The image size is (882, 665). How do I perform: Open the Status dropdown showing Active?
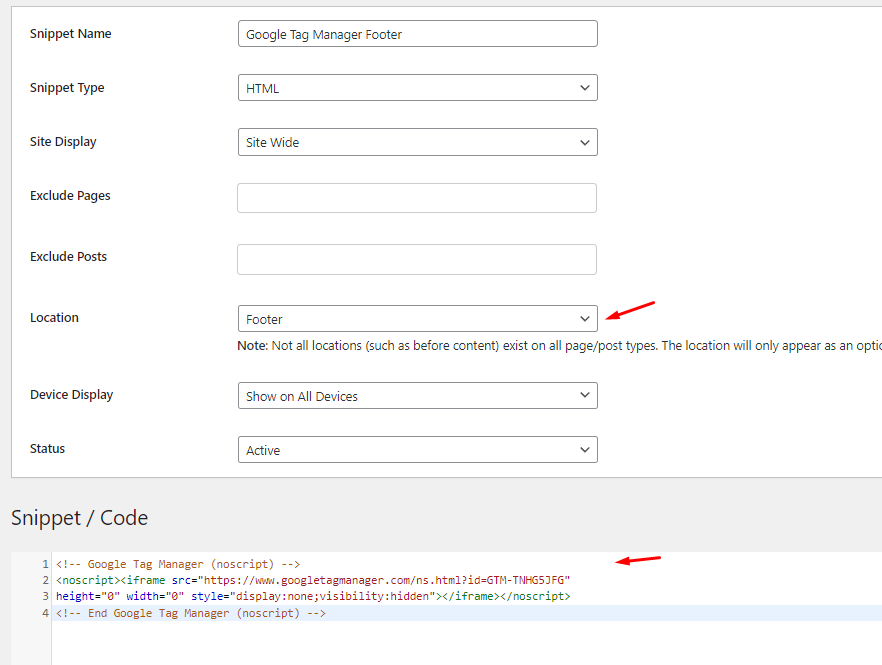point(417,450)
